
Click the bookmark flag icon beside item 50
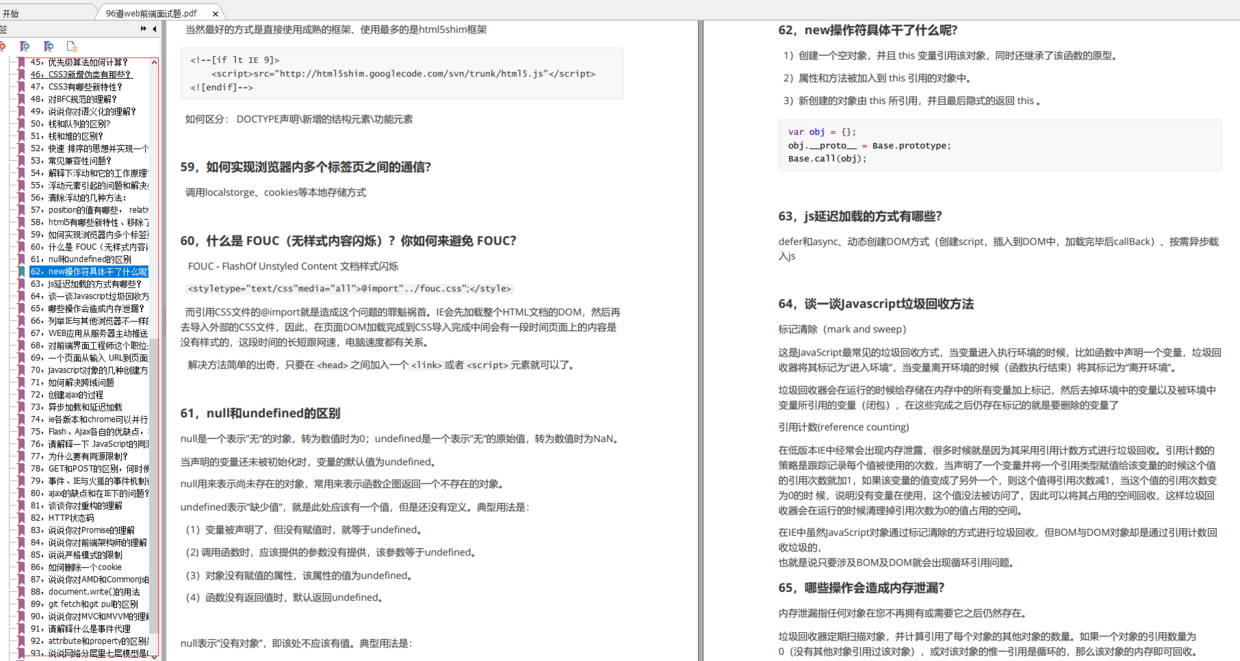(x=22, y=124)
